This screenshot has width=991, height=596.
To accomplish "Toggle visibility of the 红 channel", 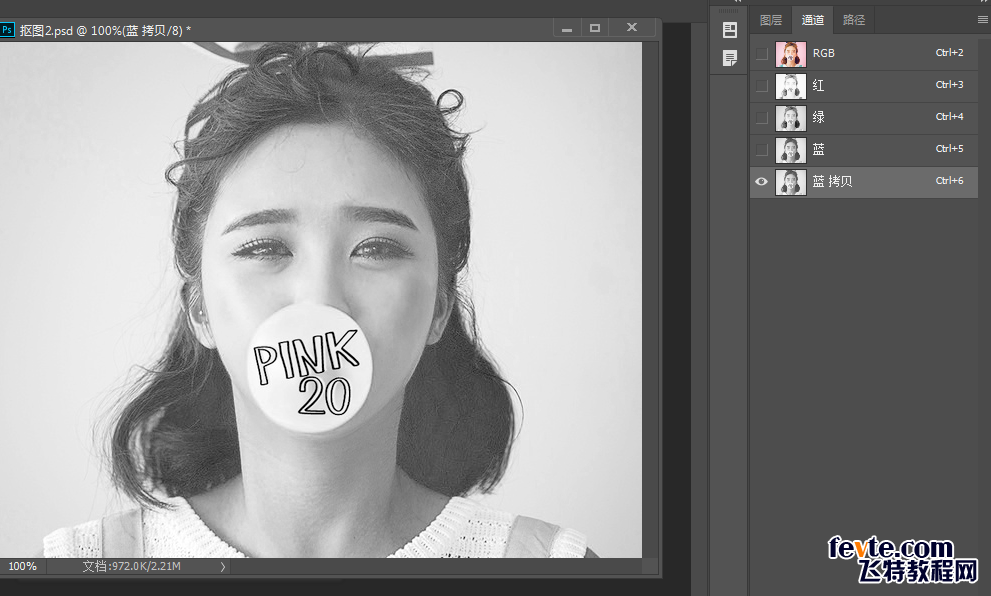I will pyautogui.click(x=762, y=86).
